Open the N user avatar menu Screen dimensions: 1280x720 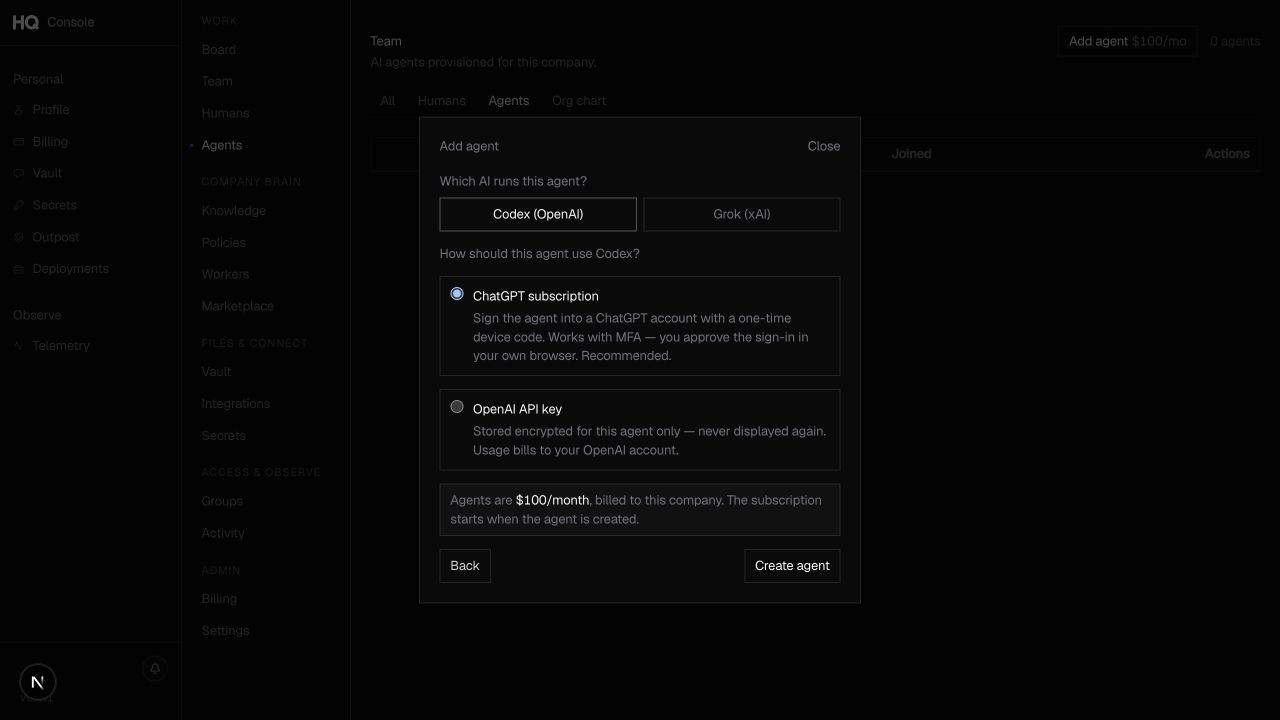click(38, 682)
